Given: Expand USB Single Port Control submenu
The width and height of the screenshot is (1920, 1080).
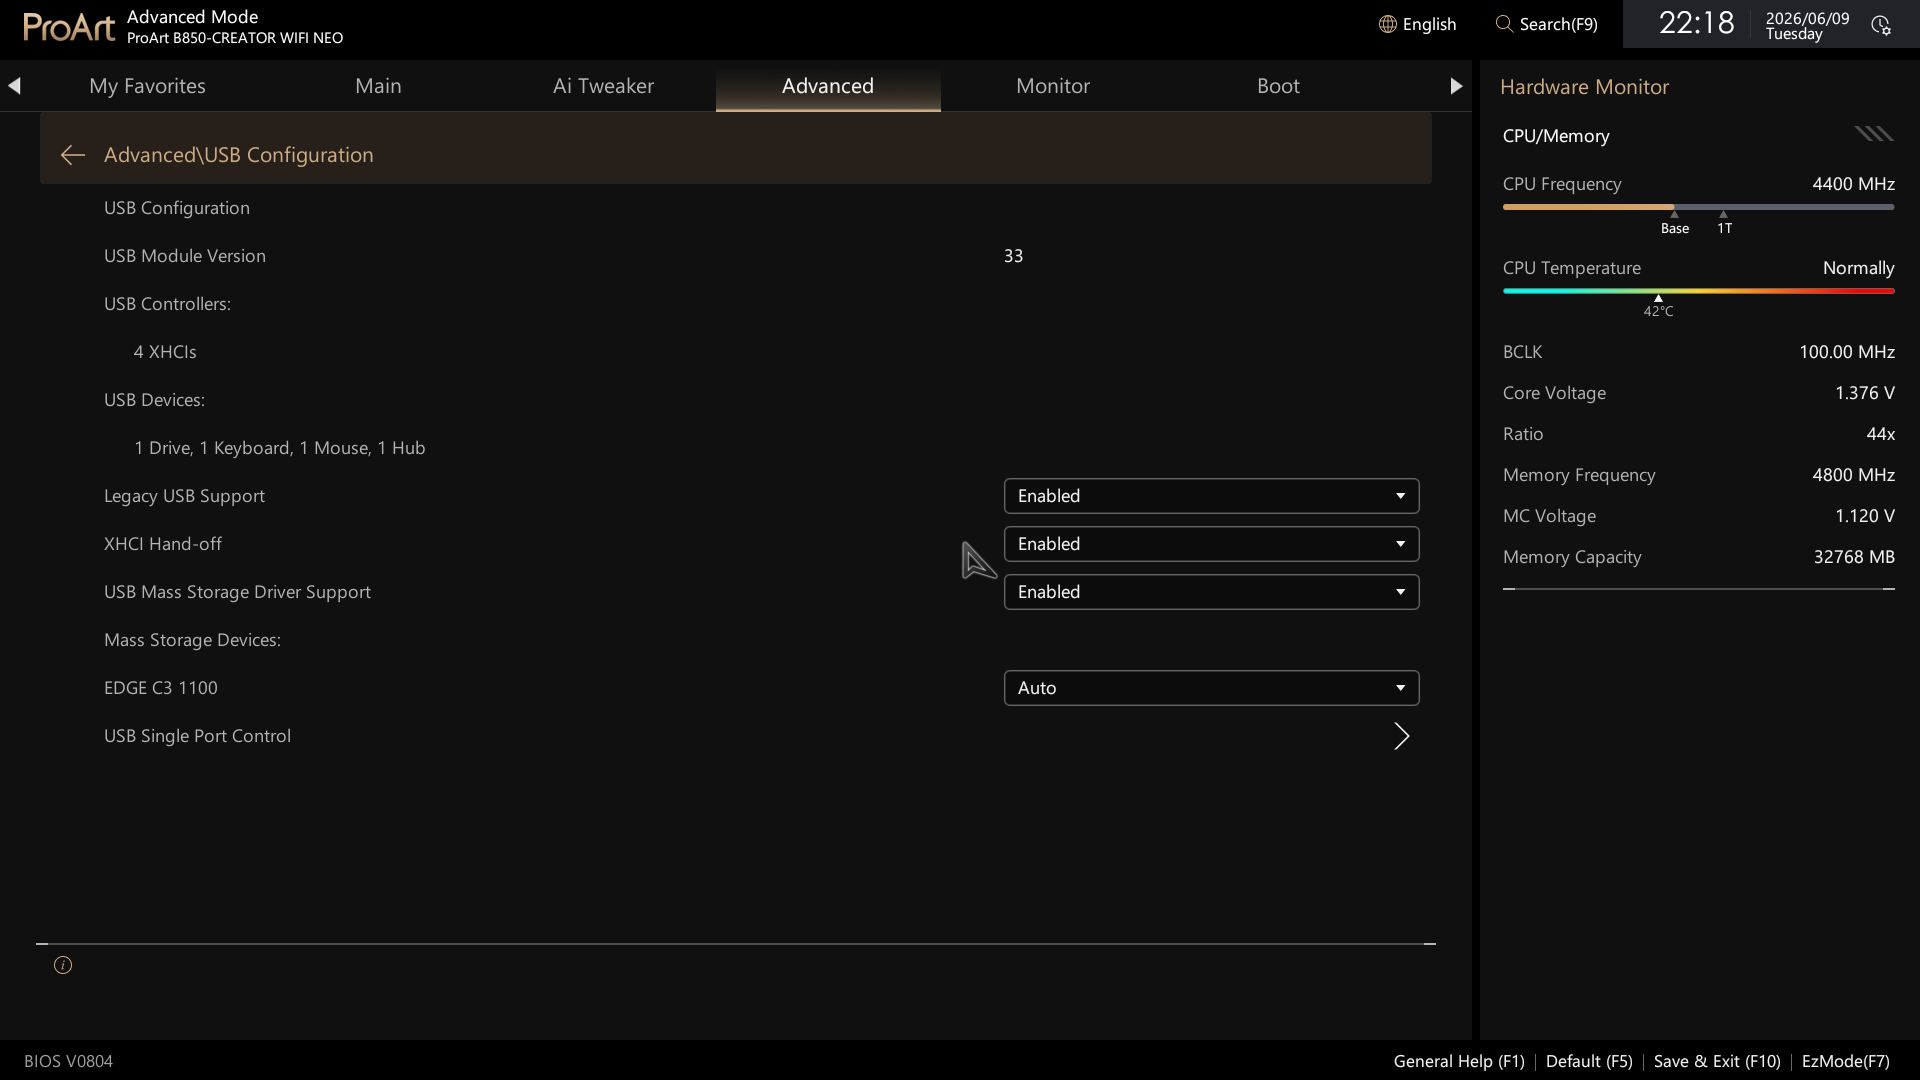Looking at the screenshot, I should point(761,736).
